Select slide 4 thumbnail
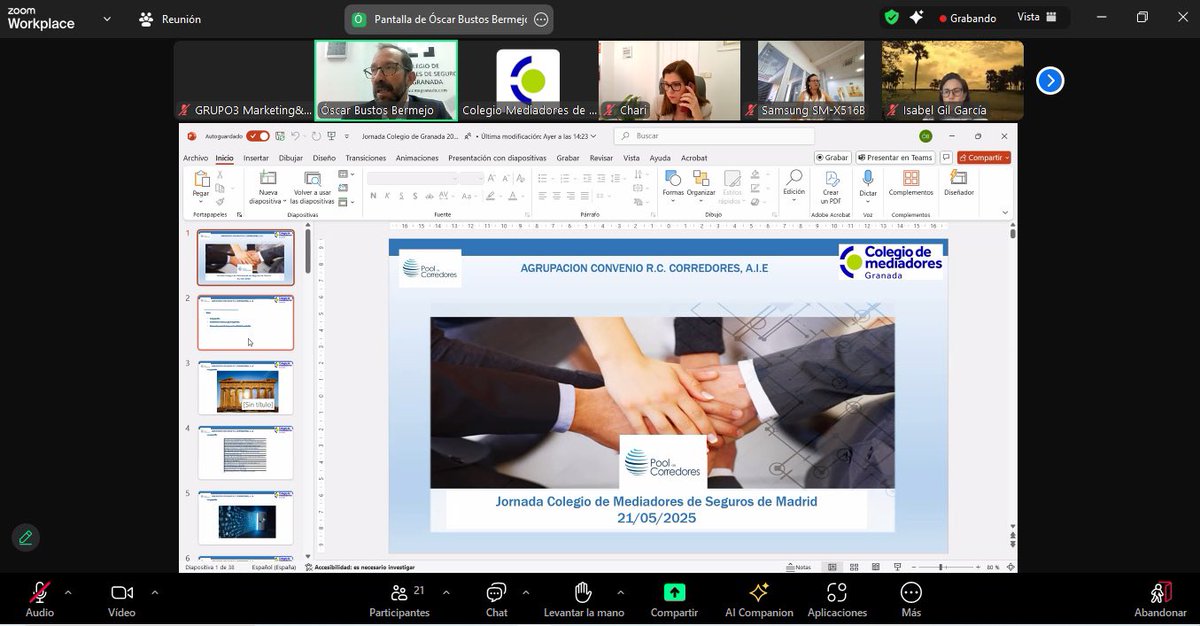Viewport: 1200px width, 626px height. click(x=245, y=452)
